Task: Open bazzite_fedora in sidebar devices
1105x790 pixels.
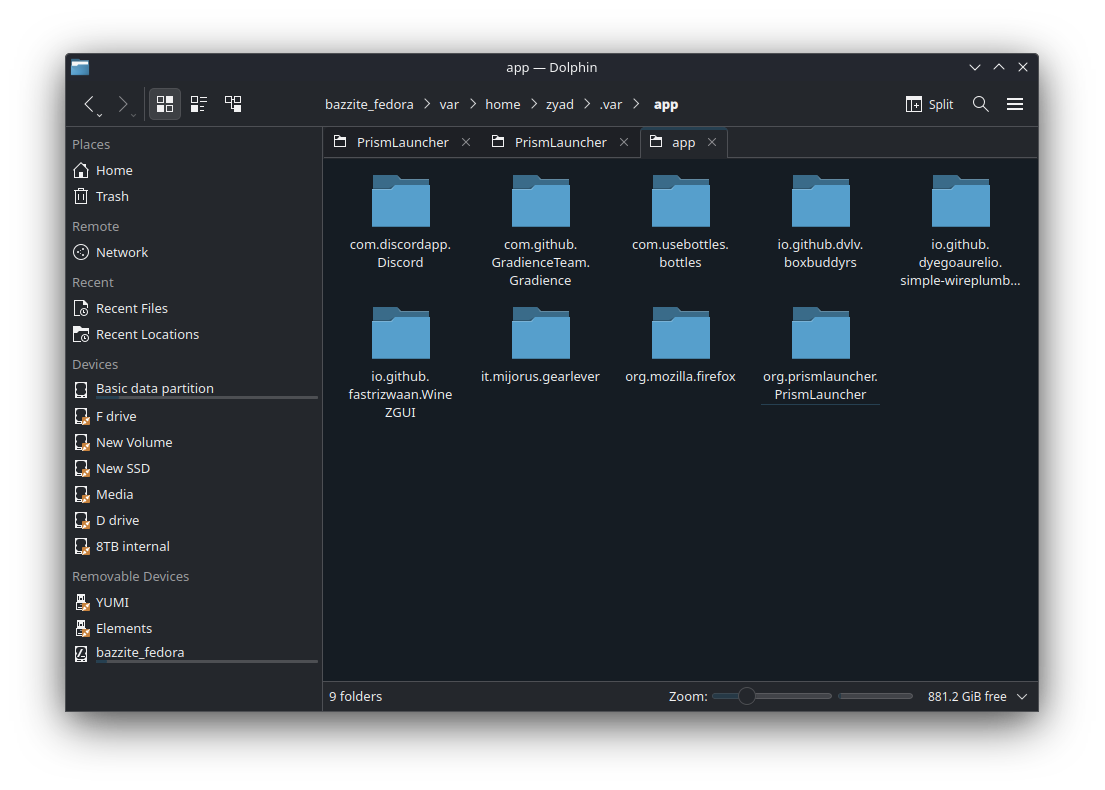Action: click(194, 653)
